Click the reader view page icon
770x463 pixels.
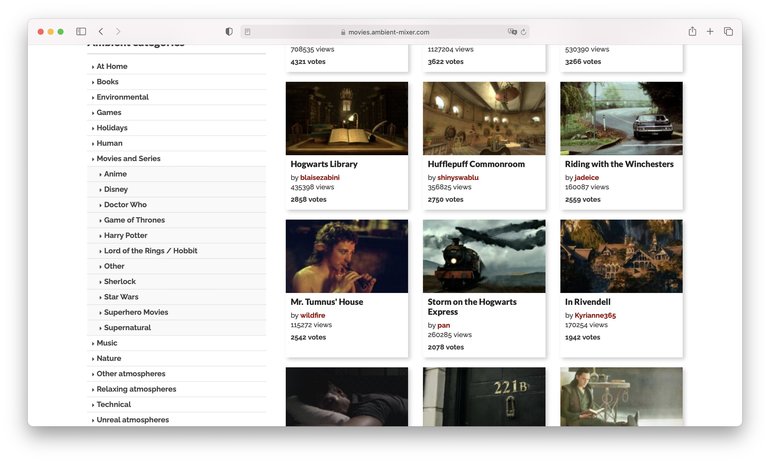tap(248, 32)
